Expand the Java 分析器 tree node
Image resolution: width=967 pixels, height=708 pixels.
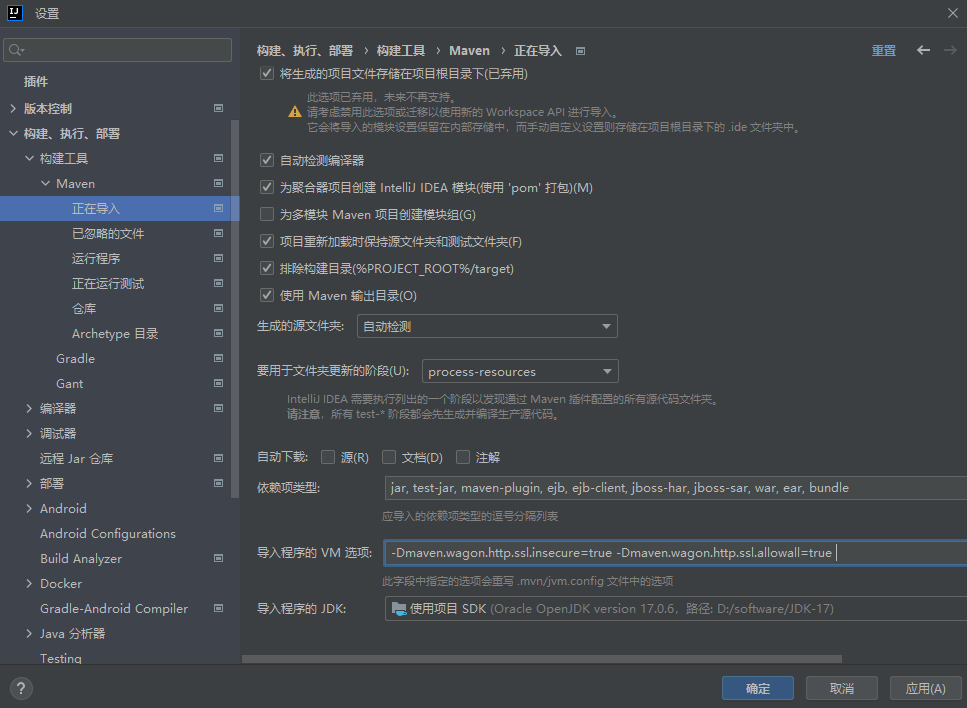[29, 633]
